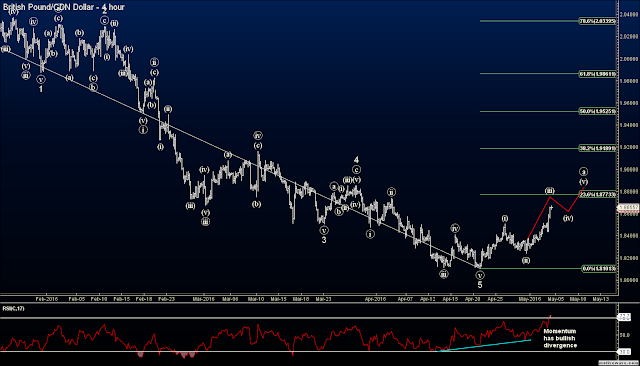Click the Feb-10 date label
Screen dimensions: 640x366
tap(99, 299)
